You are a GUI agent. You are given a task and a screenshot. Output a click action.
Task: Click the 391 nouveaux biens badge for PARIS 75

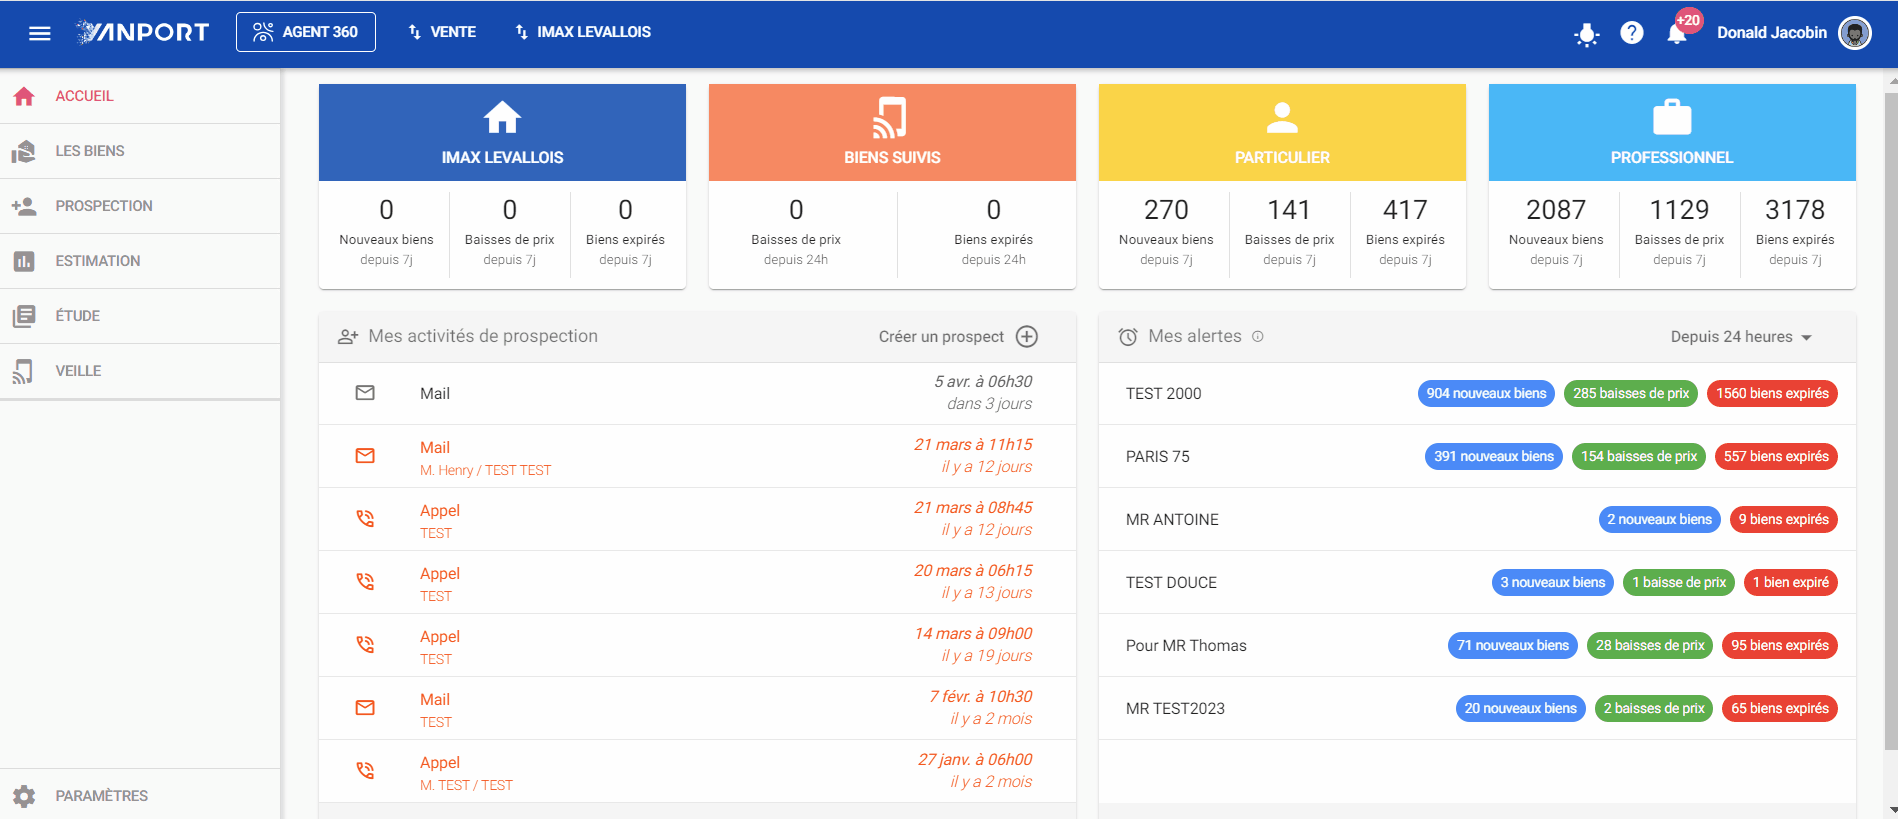(x=1494, y=456)
